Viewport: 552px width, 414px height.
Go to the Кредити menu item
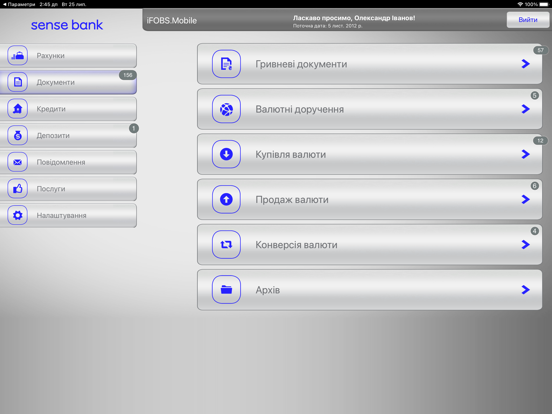click(x=68, y=109)
